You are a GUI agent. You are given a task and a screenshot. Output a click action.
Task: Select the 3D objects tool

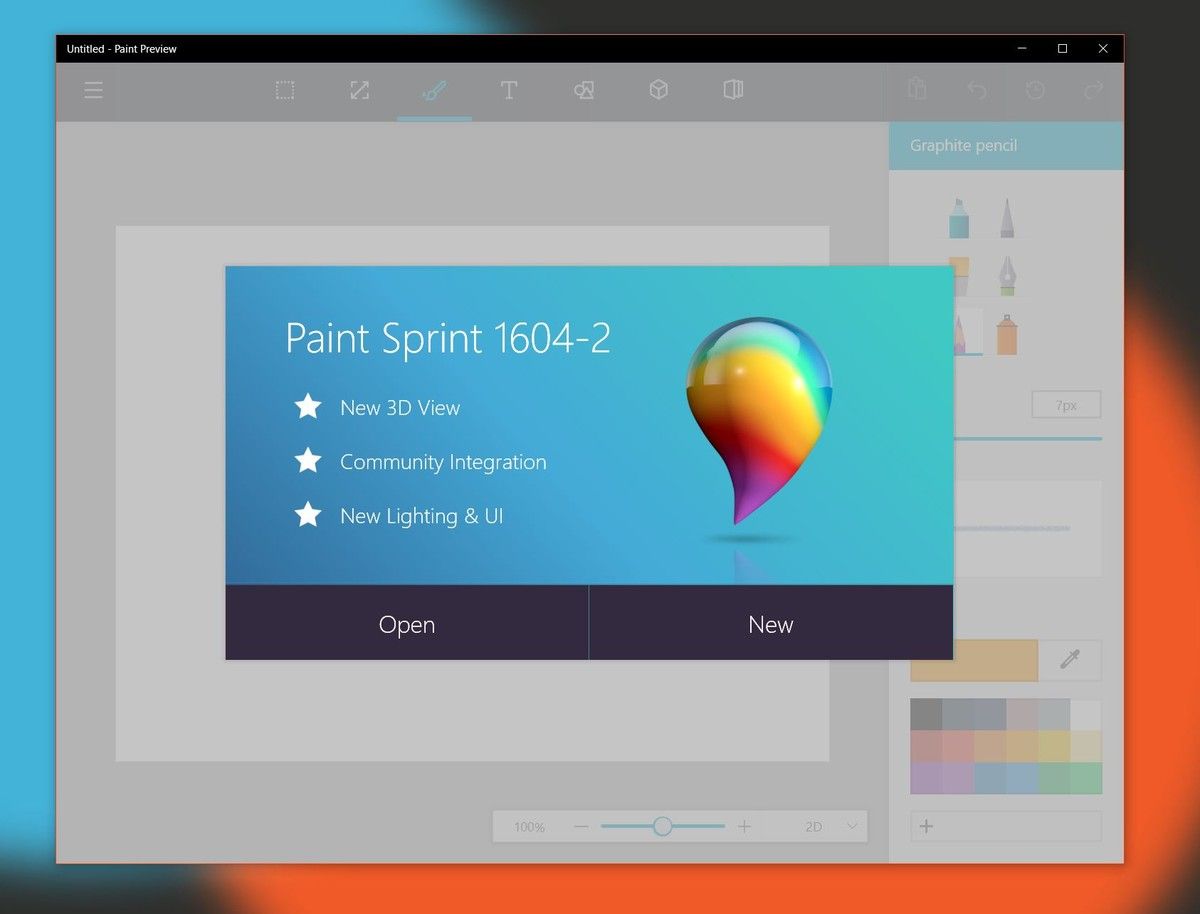(x=658, y=90)
